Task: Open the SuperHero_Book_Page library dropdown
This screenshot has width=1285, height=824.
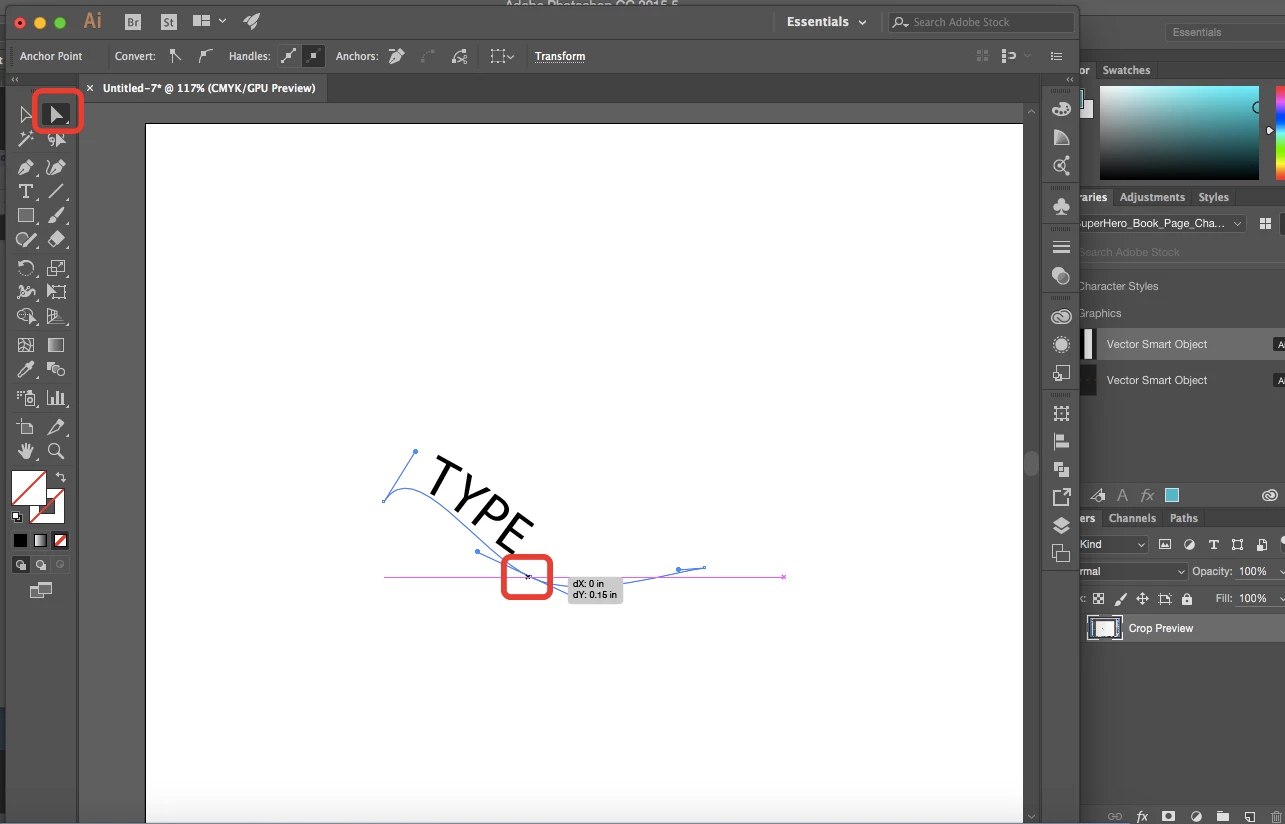Action: [x=1162, y=223]
